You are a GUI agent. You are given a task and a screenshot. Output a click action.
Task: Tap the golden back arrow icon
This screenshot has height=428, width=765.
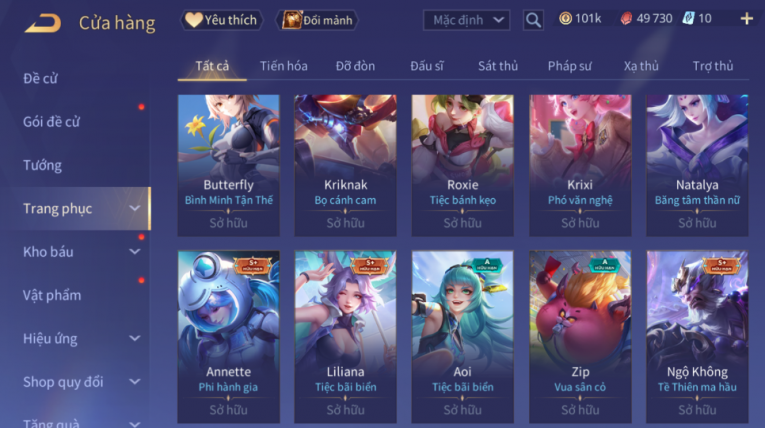(42, 22)
